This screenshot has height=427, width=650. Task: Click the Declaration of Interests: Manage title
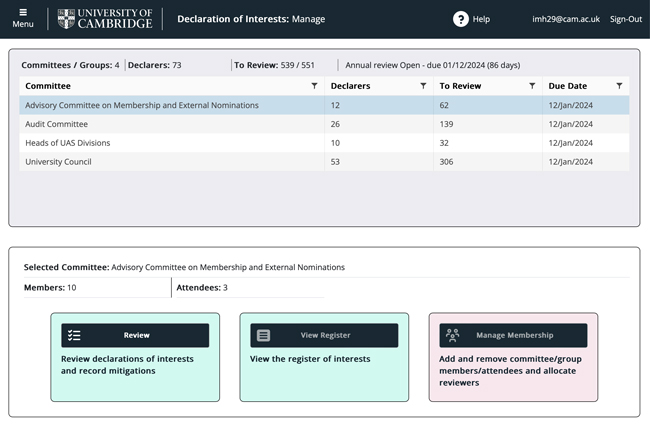251,19
